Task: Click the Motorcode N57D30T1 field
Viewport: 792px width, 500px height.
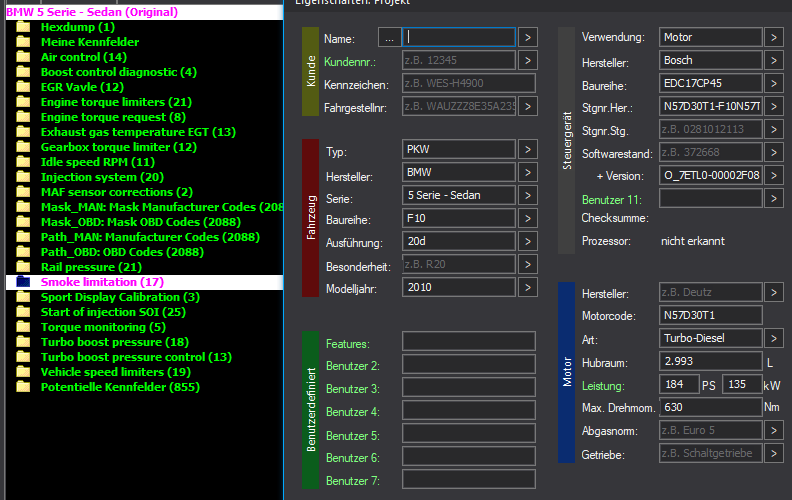Action: pos(711,315)
